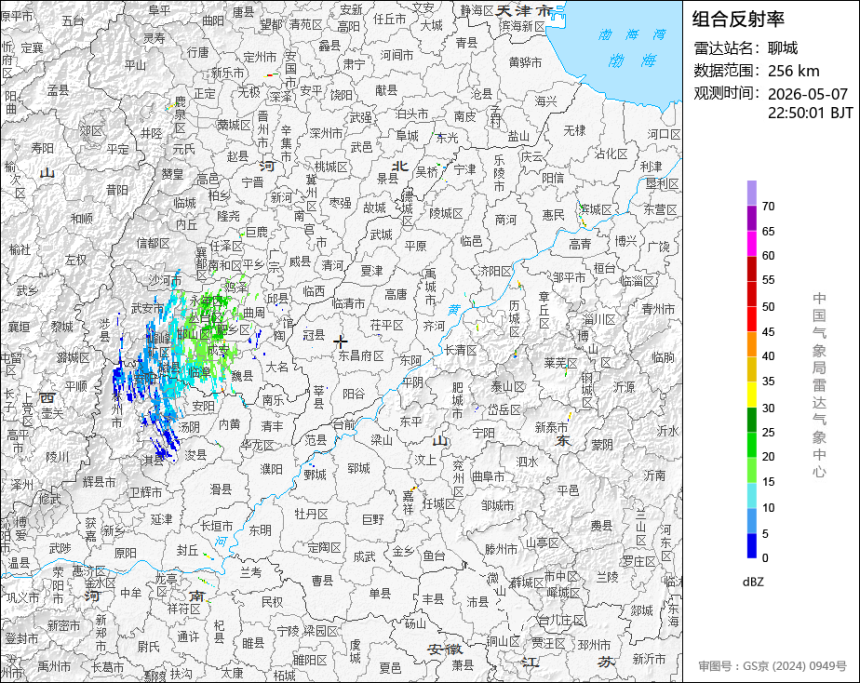
Task: Click the 桃城区 map label
Action: coord(331,167)
